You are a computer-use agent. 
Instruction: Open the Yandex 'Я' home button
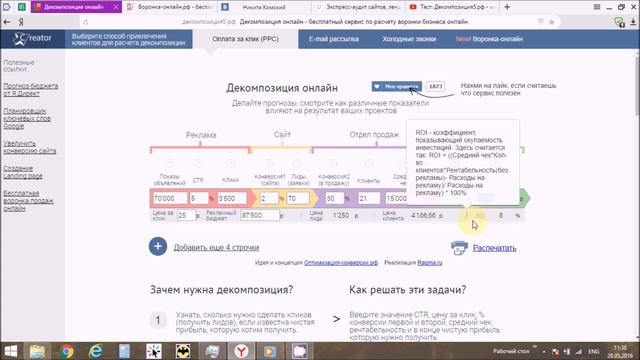pyautogui.click(x=21, y=22)
